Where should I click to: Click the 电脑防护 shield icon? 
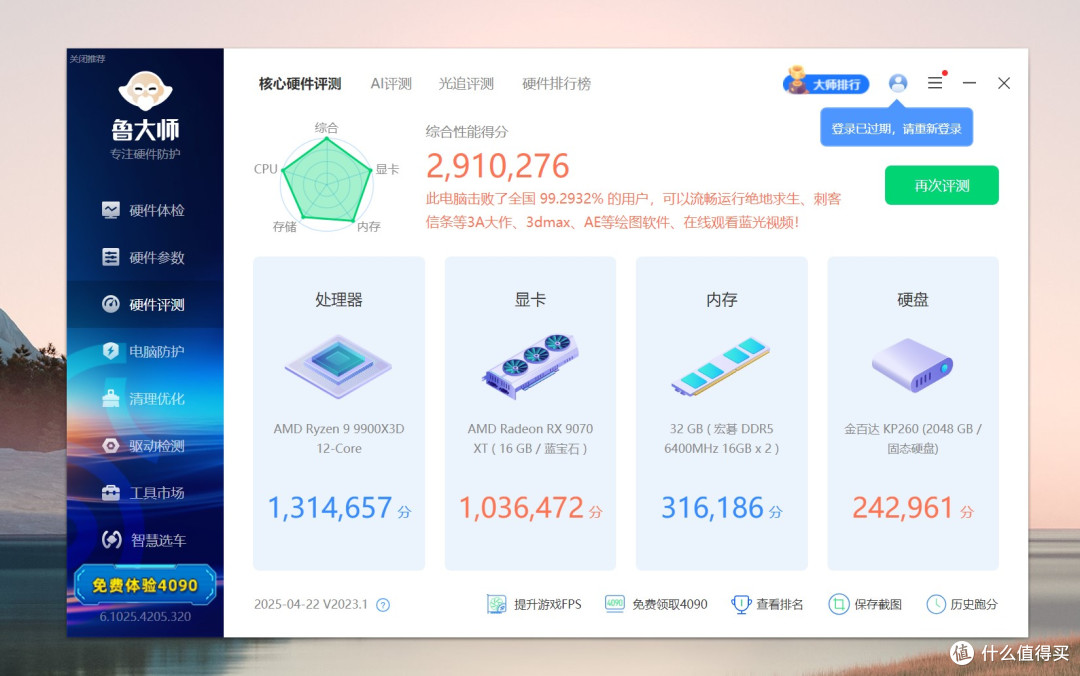[x=110, y=351]
